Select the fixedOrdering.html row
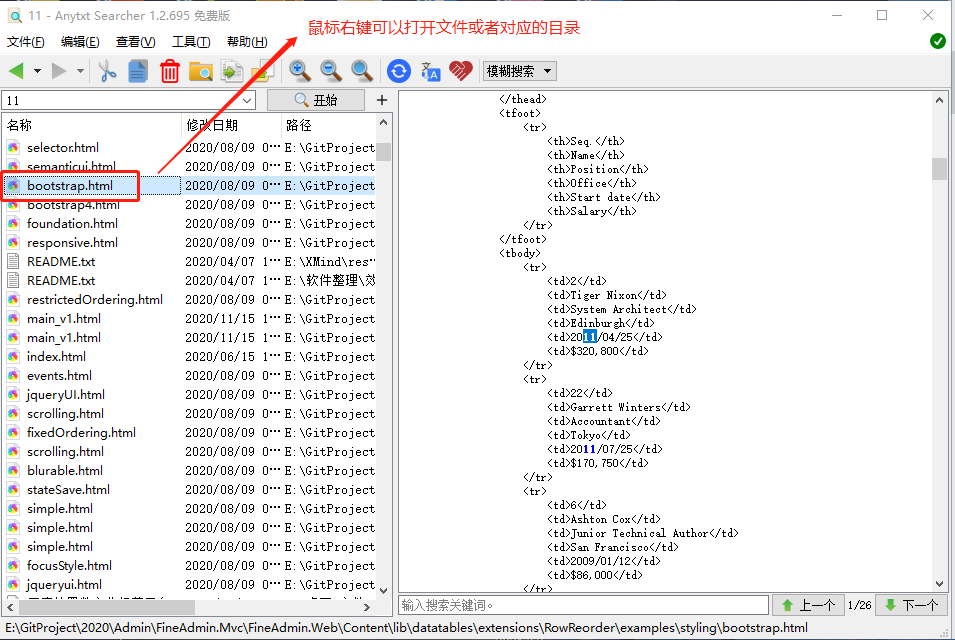The width and height of the screenshot is (955, 640). 189,432
